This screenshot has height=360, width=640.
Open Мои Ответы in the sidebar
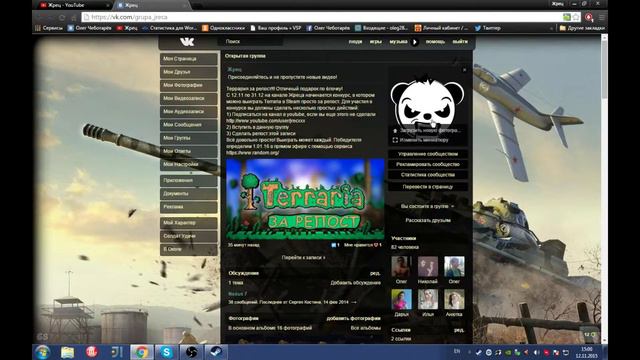(x=189, y=151)
